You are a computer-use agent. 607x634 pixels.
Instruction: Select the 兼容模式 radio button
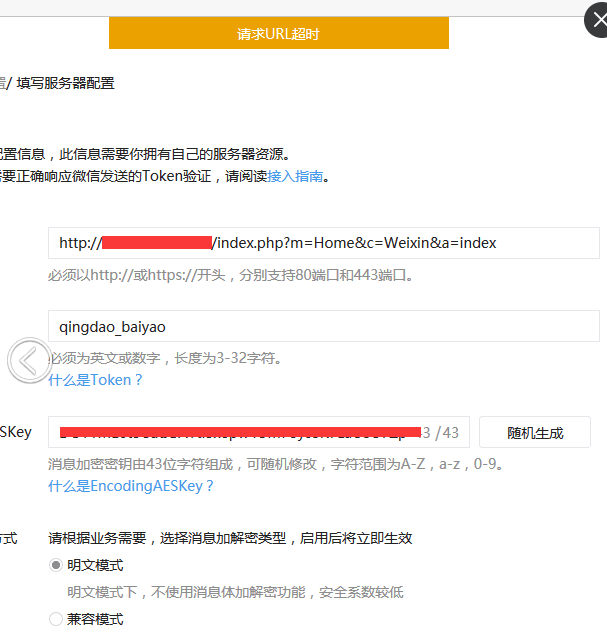click(x=56, y=619)
